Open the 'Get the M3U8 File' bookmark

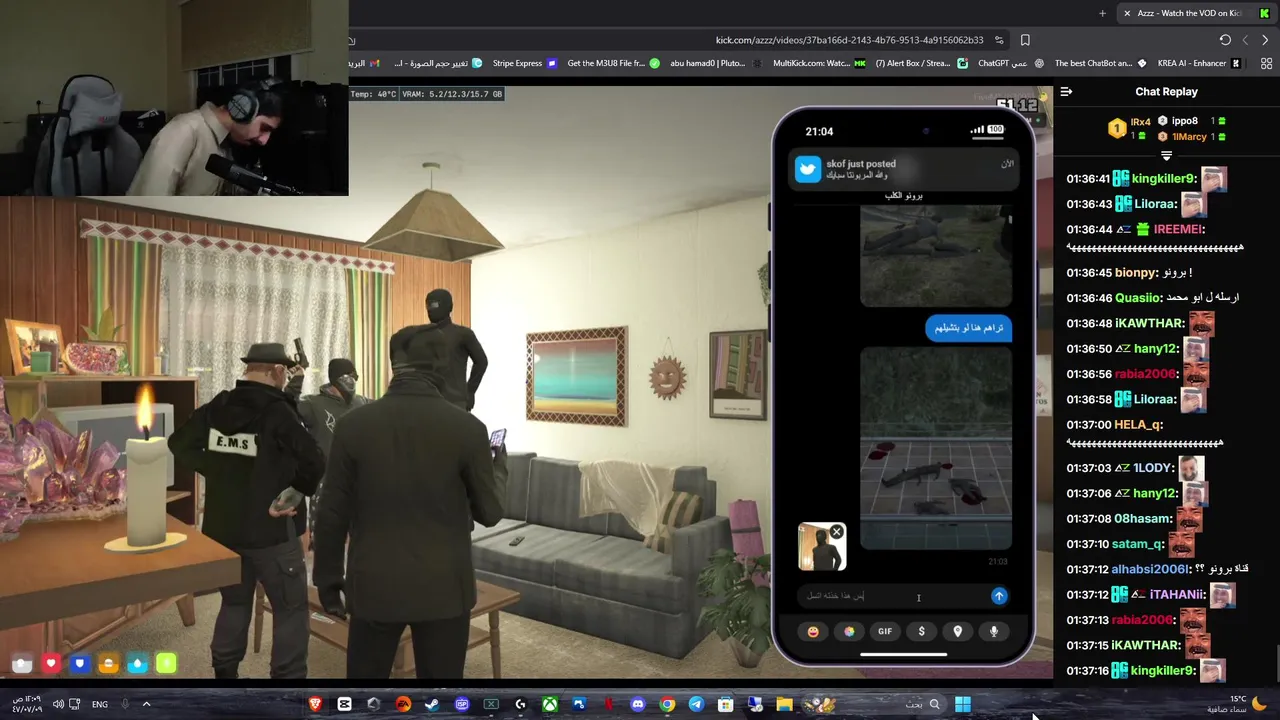(613, 63)
